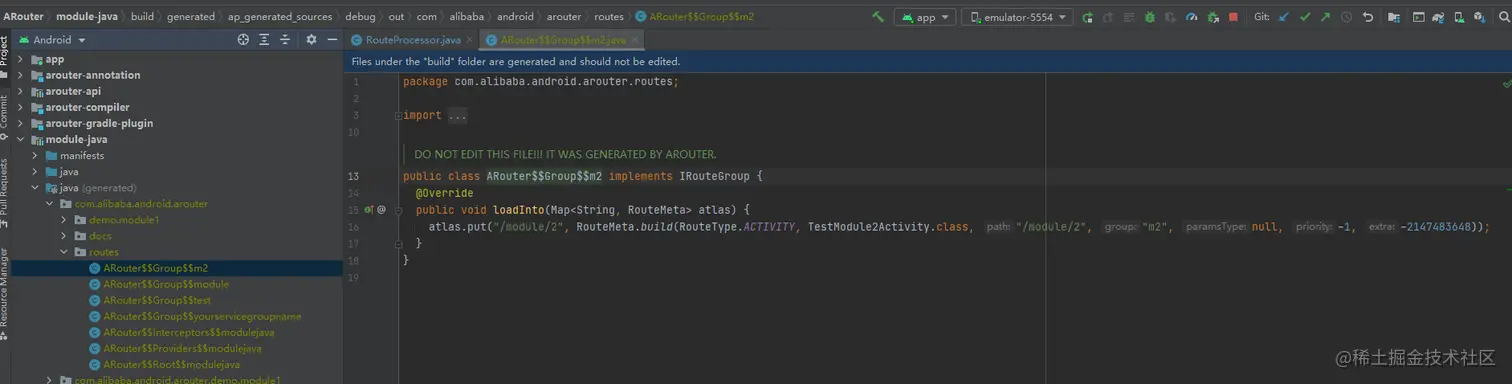Click the Git Commit checkmark icon

1304,17
